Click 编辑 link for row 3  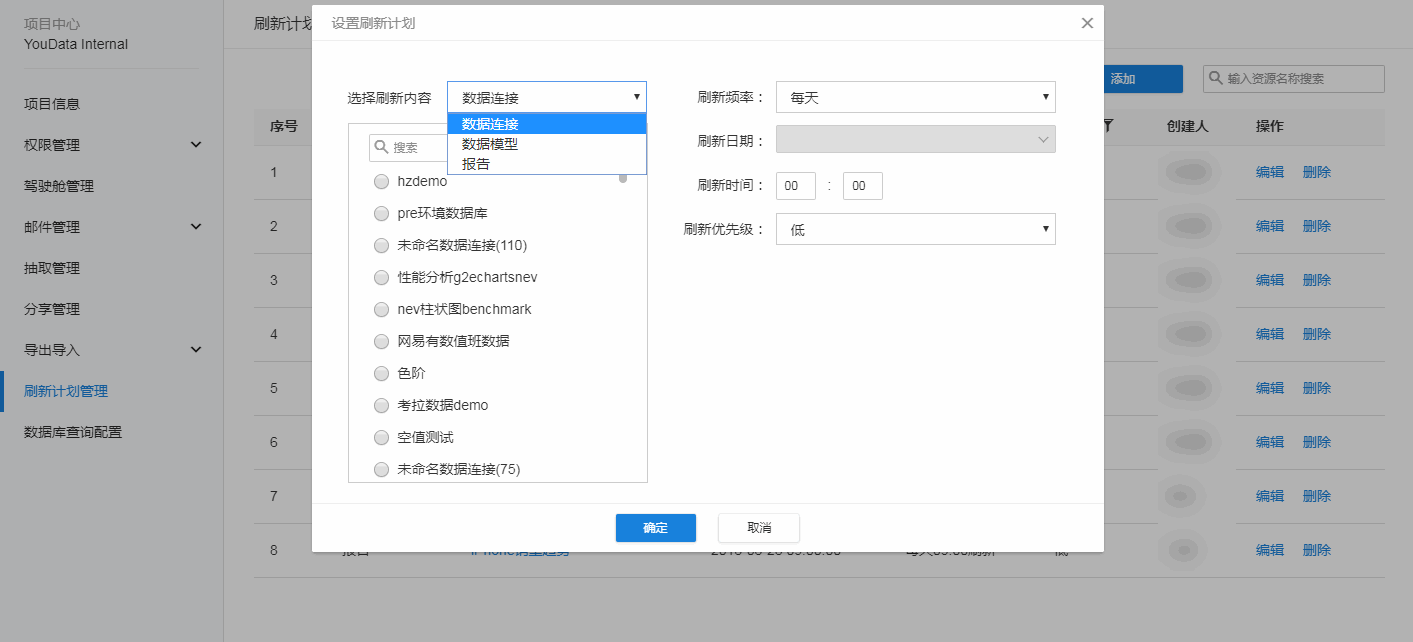tap(1269, 280)
